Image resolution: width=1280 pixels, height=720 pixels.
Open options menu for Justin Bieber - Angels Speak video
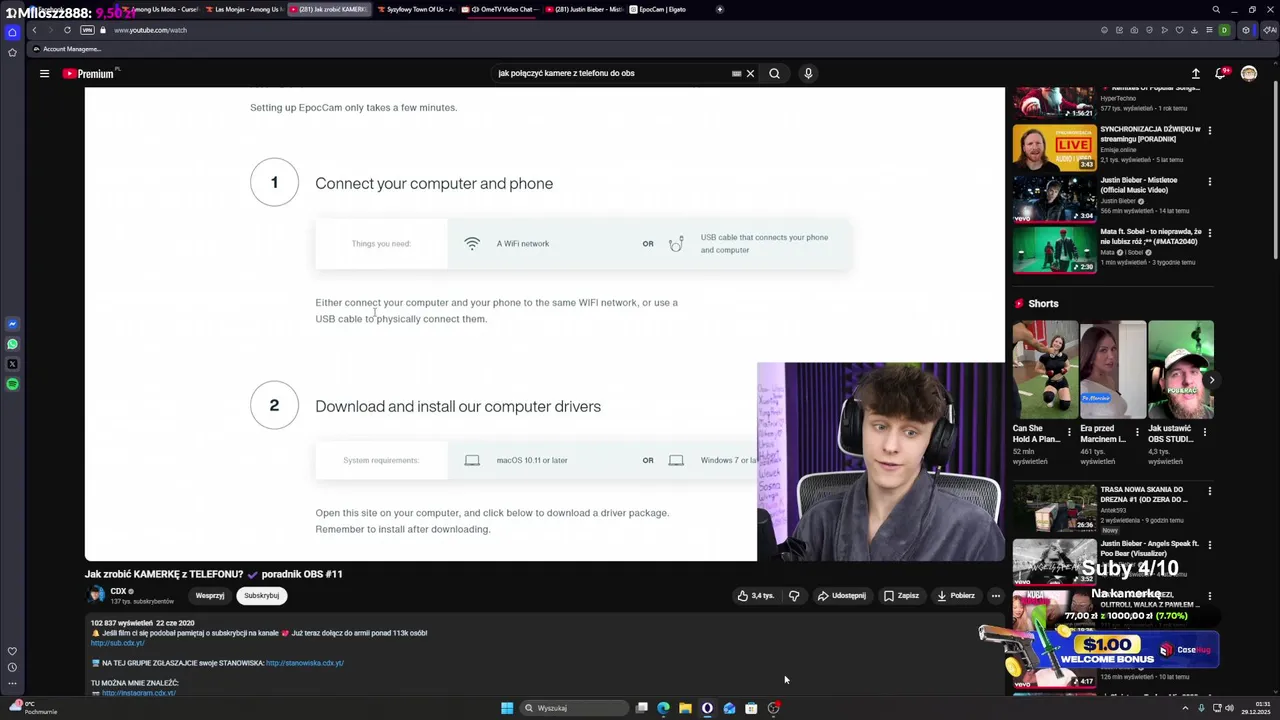click(x=1210, y=546)
